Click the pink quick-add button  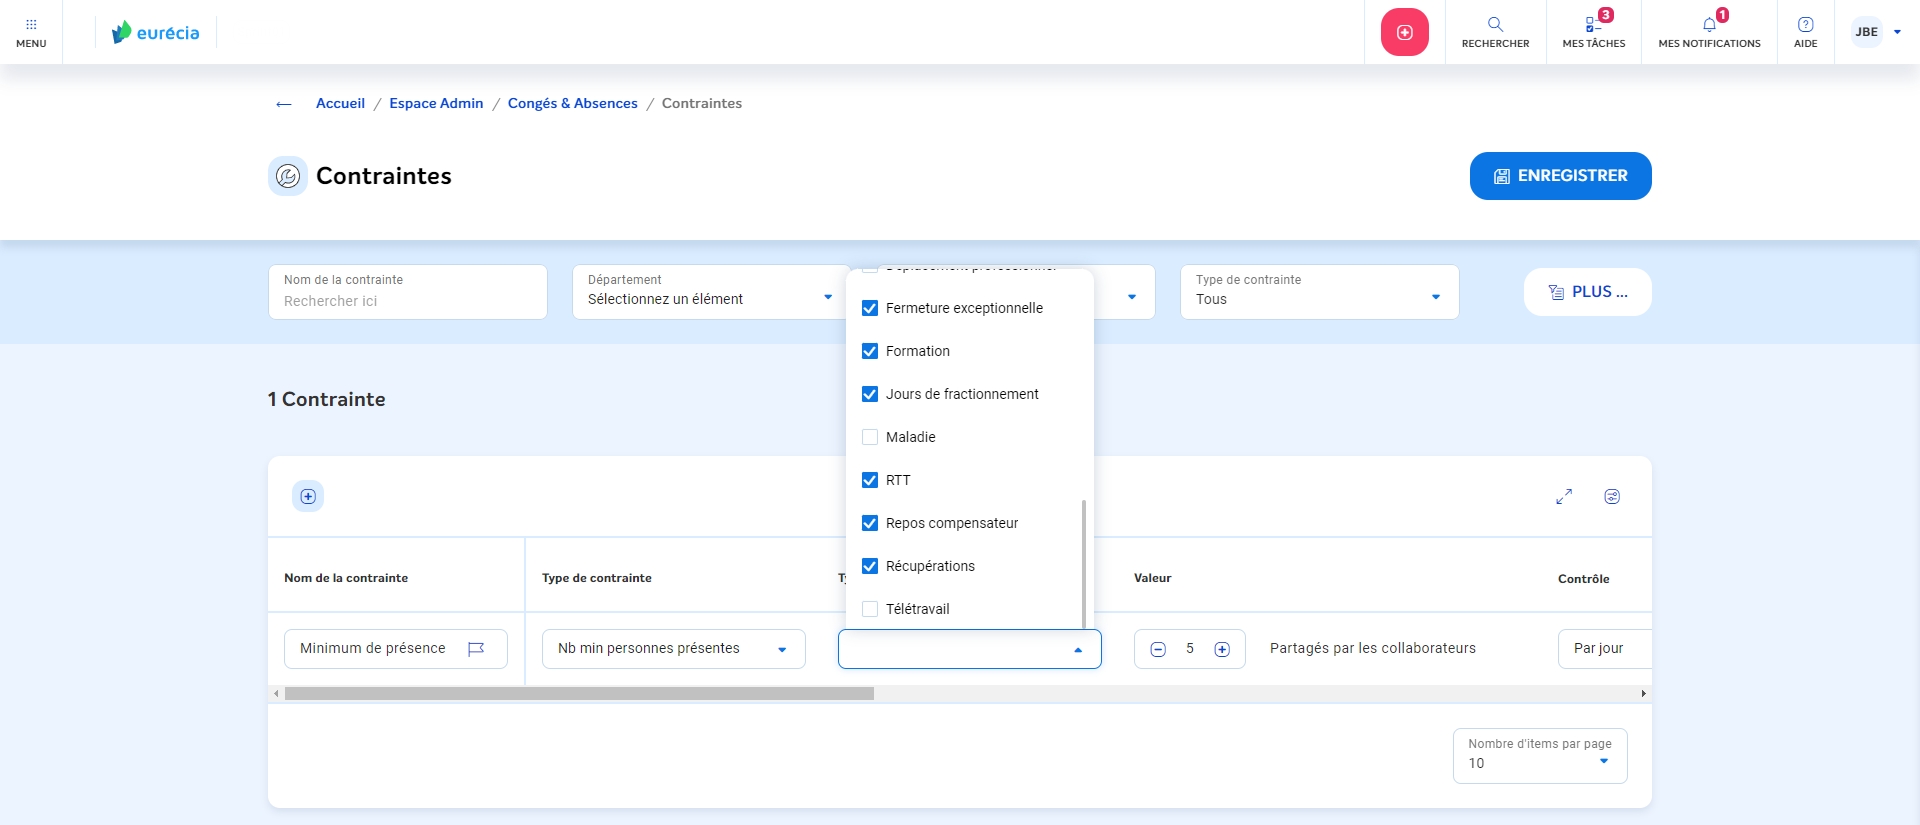[1405, 32]
